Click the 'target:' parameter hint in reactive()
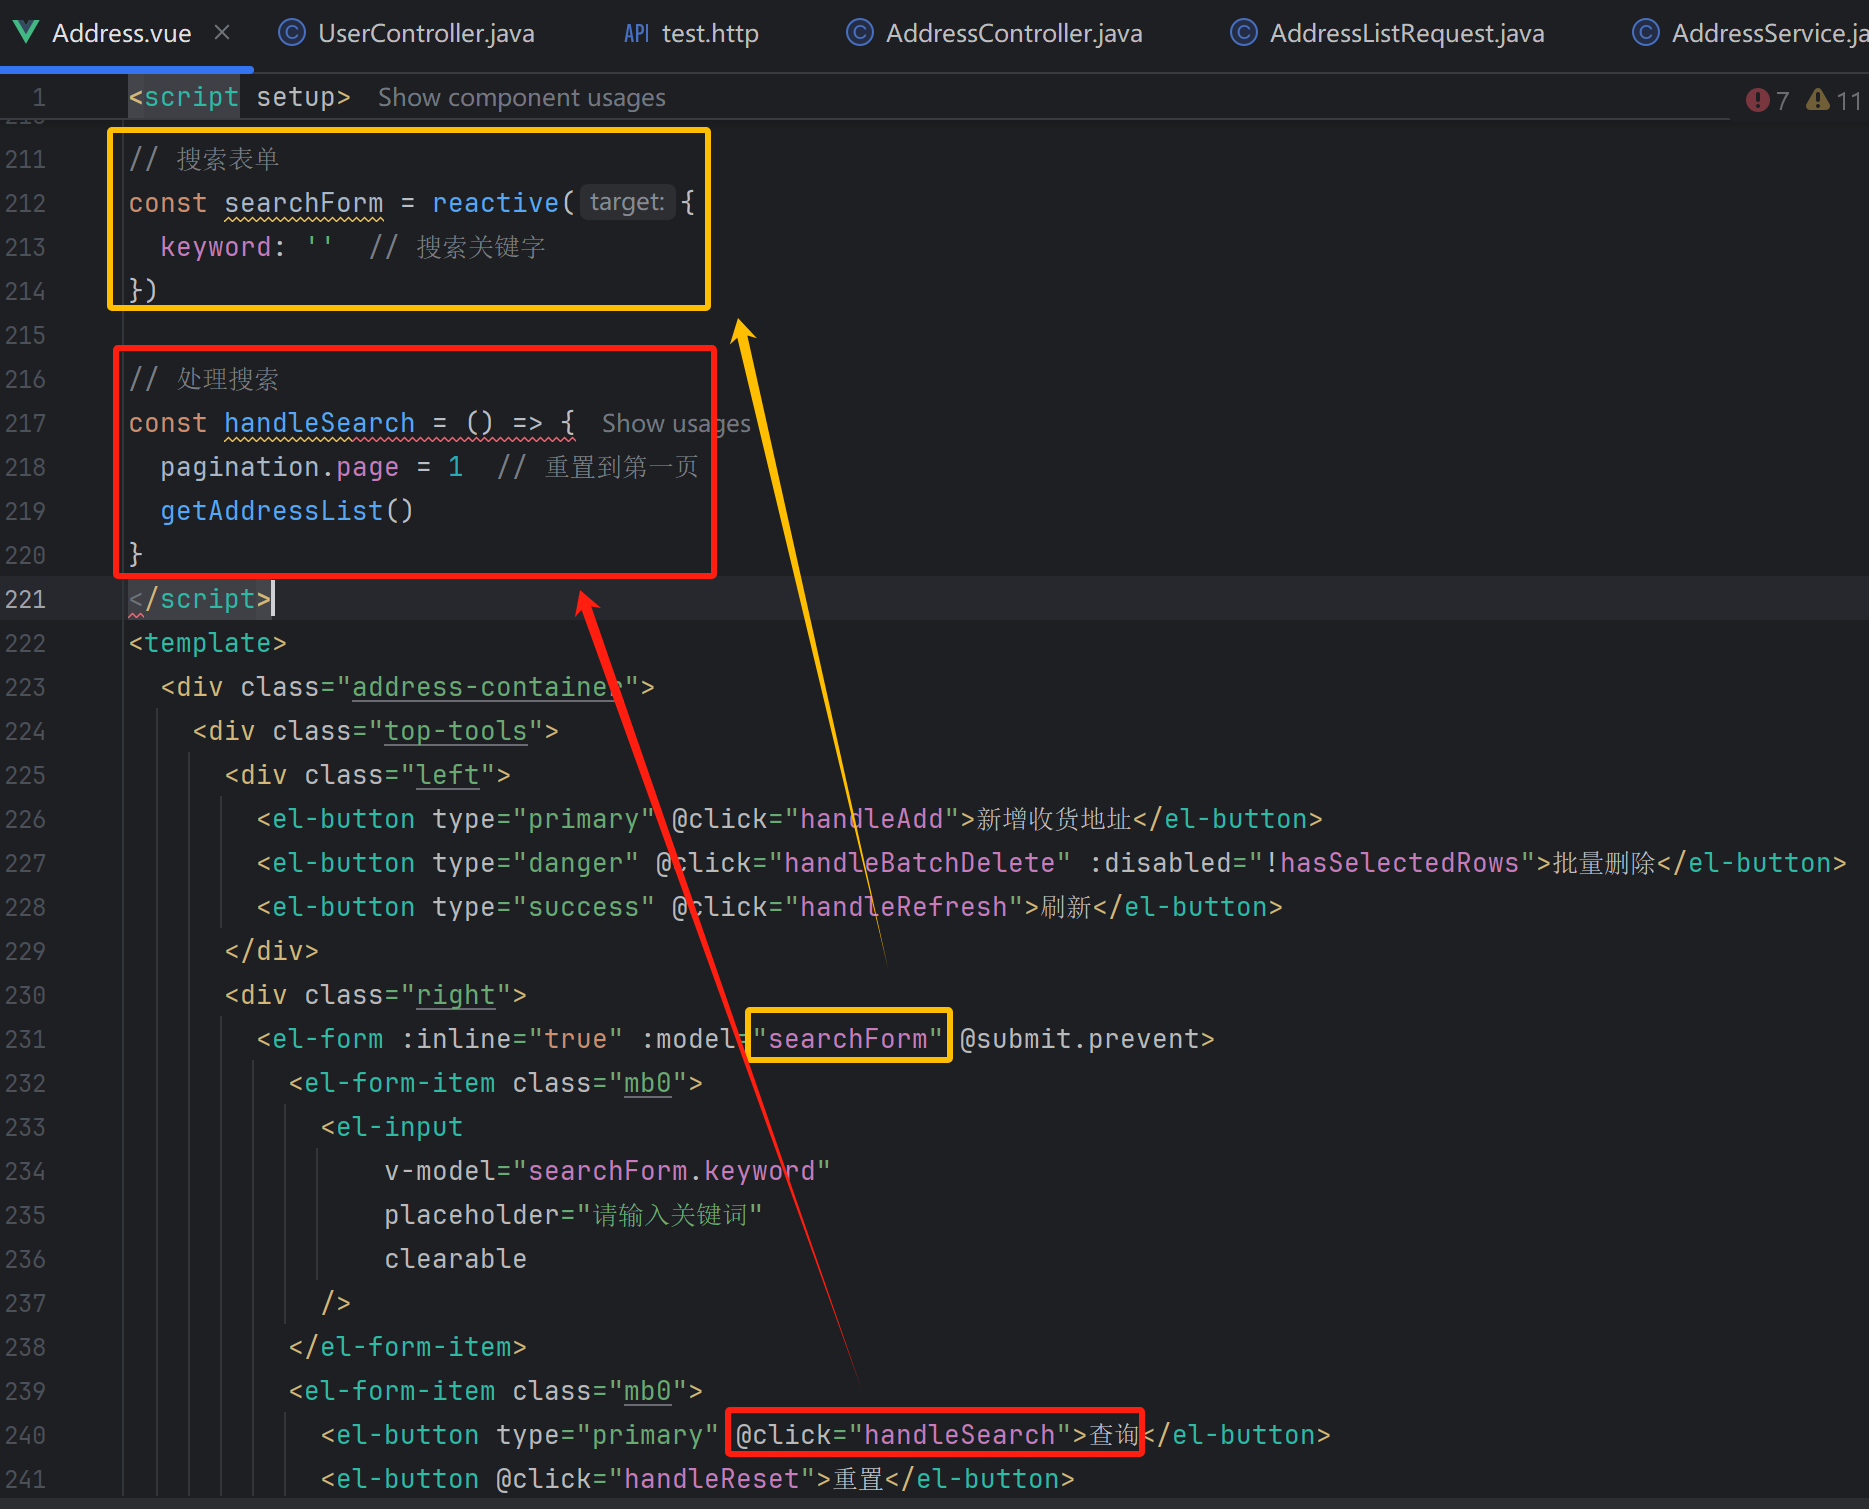 tap(627, 203)
